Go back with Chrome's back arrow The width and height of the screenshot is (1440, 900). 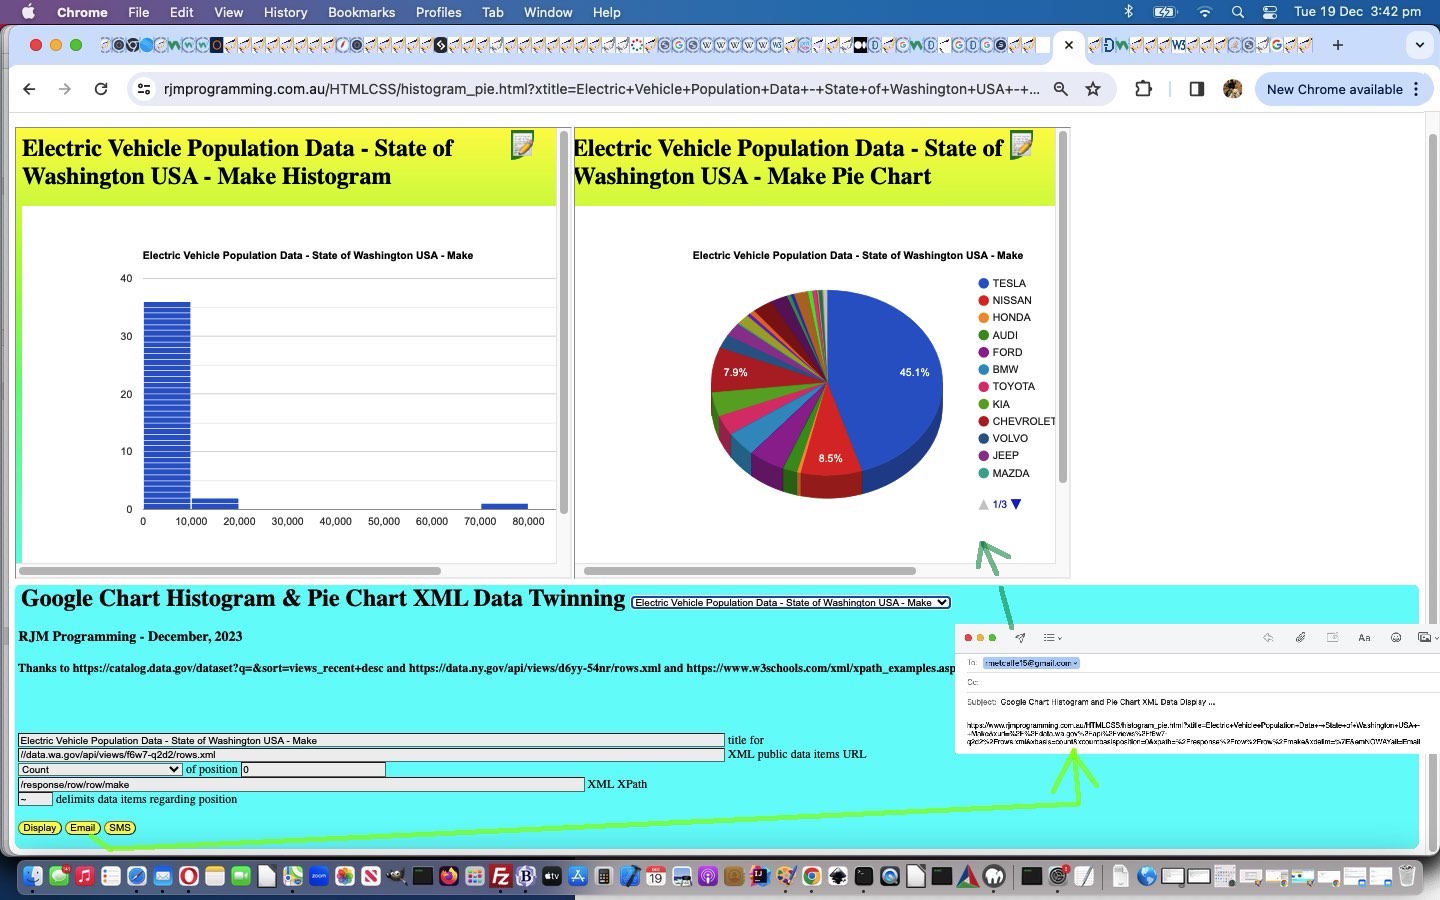29,89
